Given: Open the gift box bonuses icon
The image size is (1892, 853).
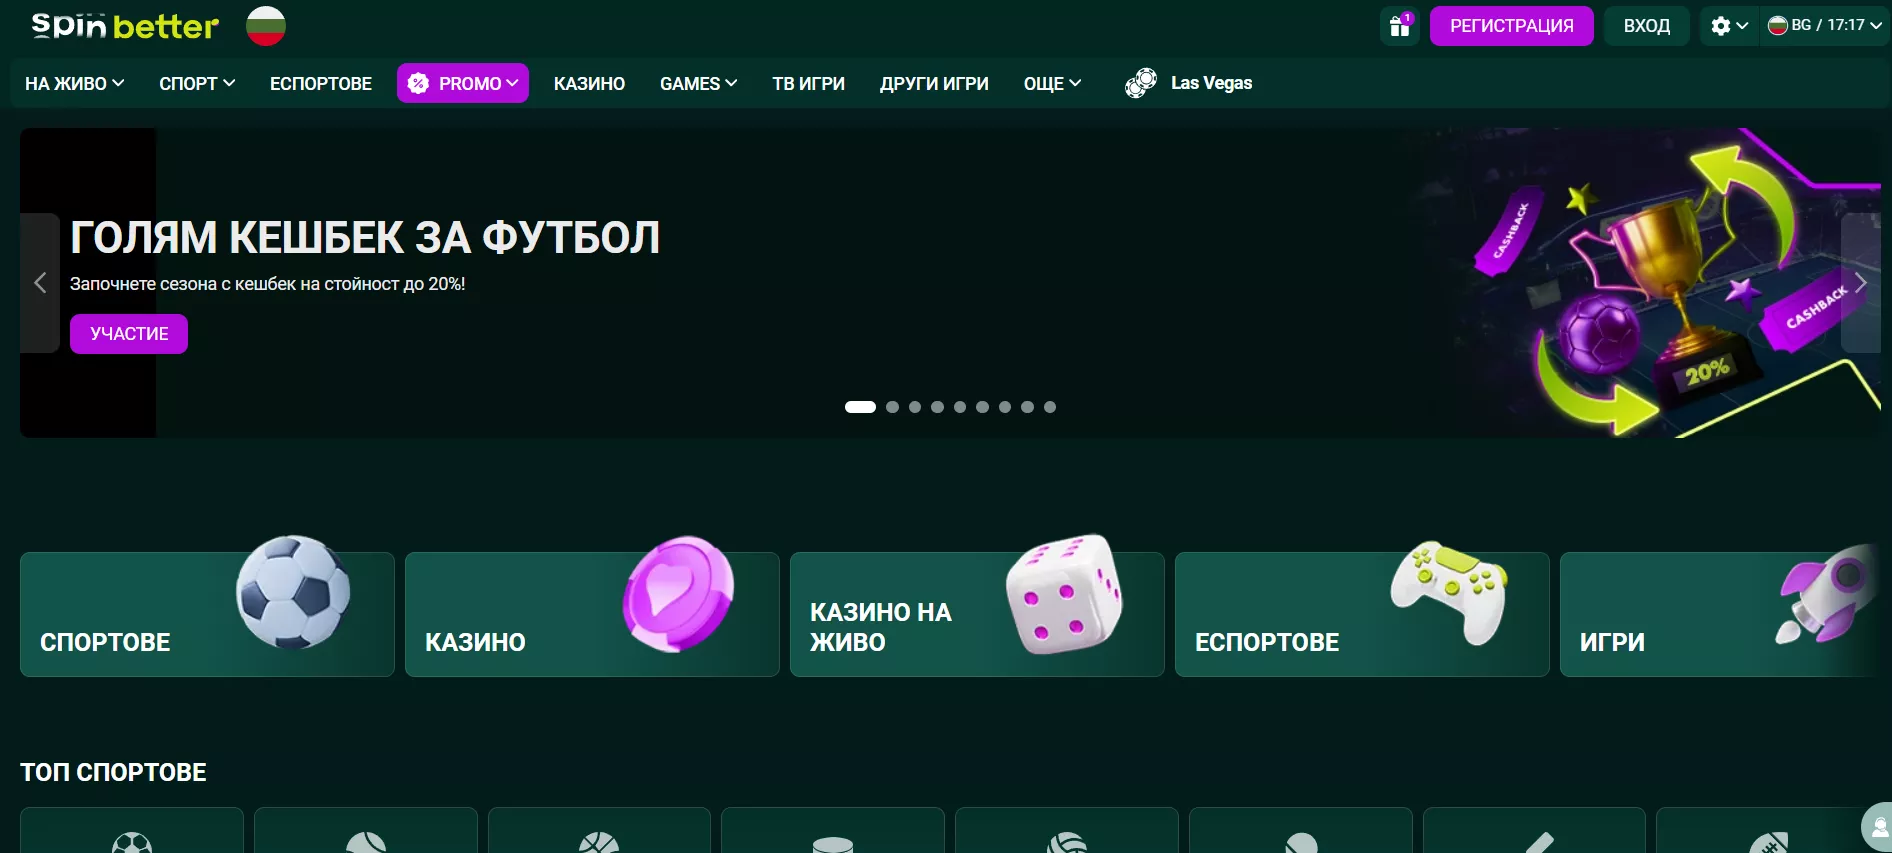Looking at the screenshot, I should (x=1400, y=26).
